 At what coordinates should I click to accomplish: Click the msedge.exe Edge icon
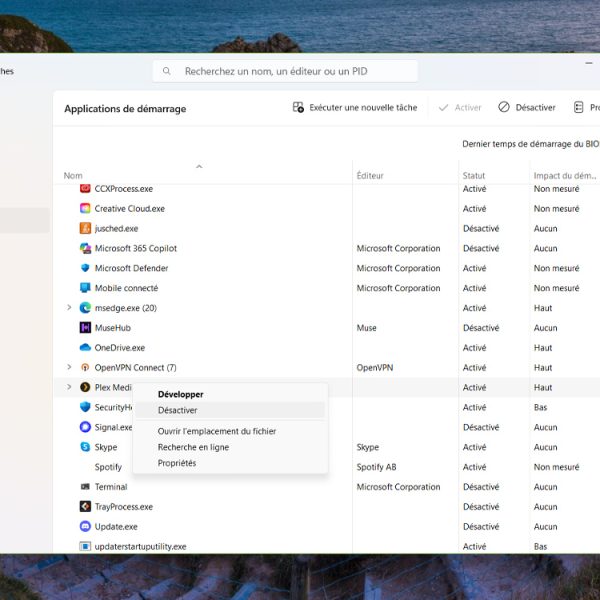(x=85, y=308)
